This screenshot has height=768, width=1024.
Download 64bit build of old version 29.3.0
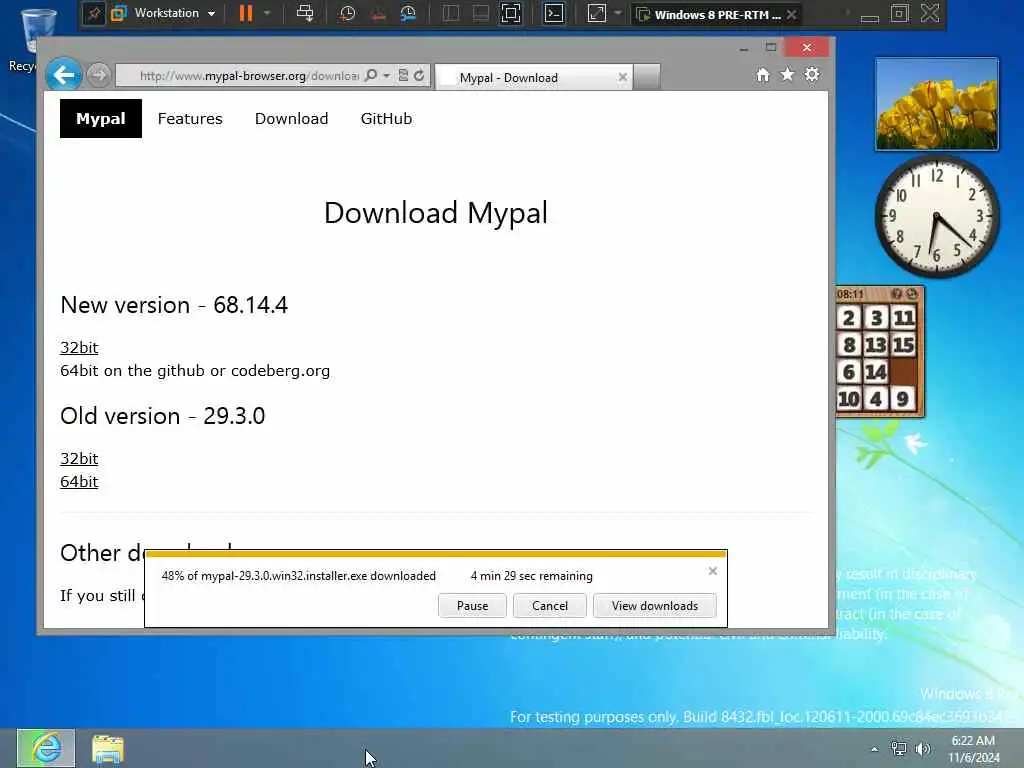tap(79, 481)
